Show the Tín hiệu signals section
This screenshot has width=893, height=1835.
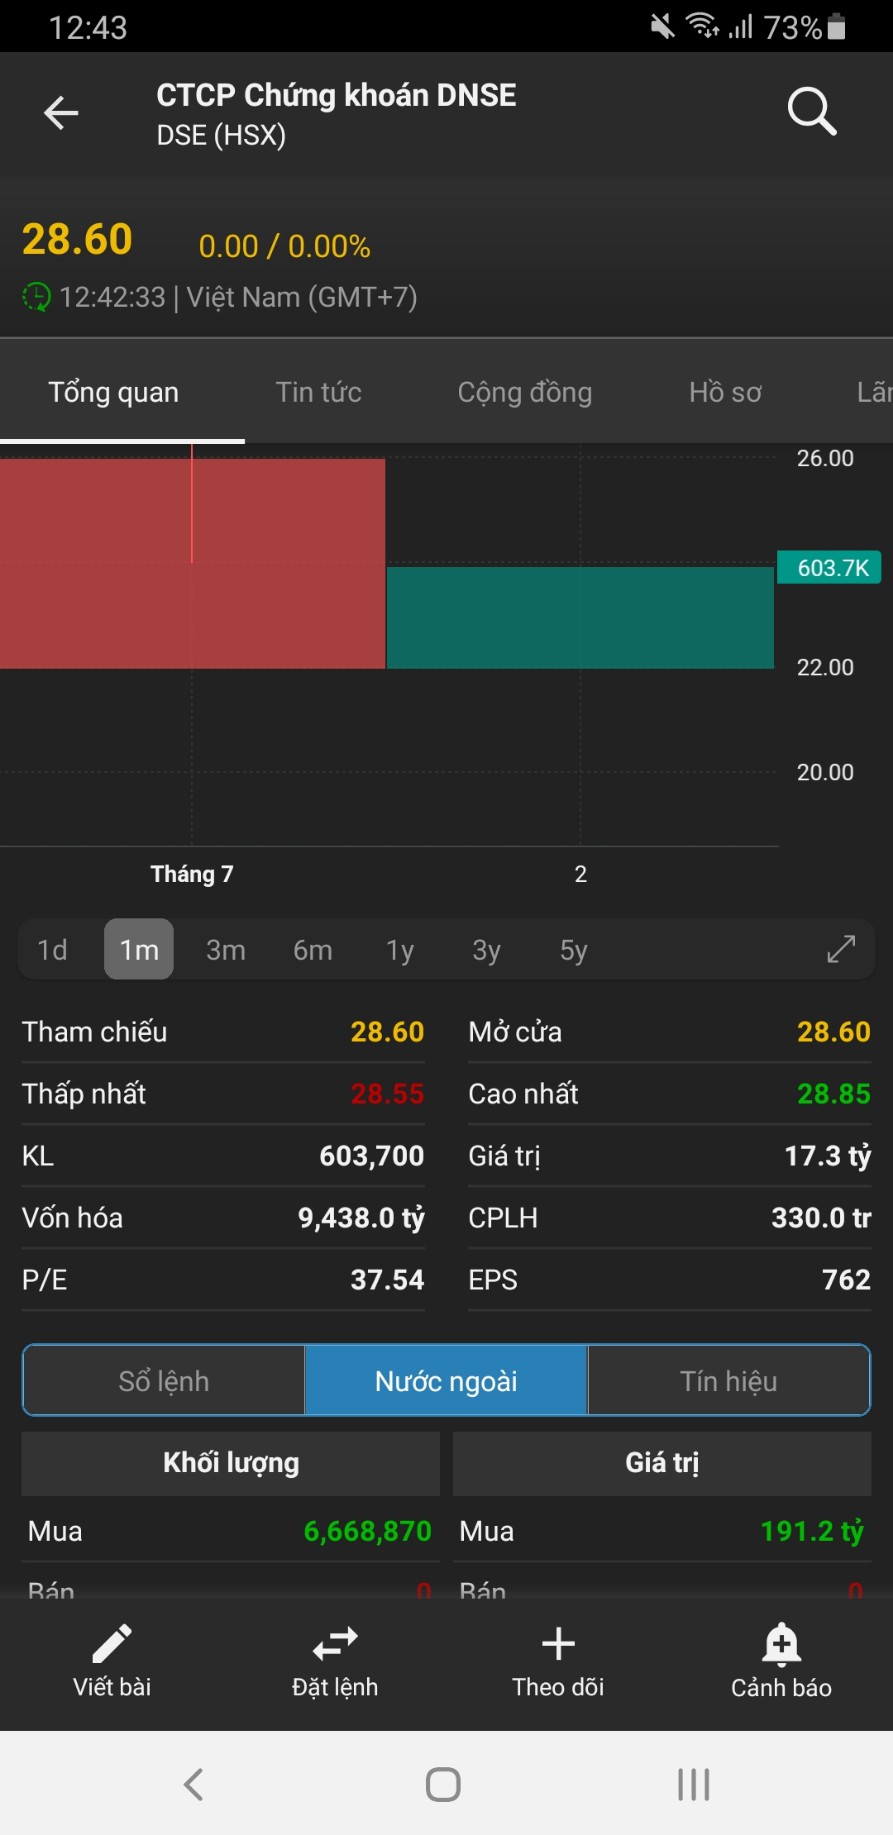tap(728, 1381)
